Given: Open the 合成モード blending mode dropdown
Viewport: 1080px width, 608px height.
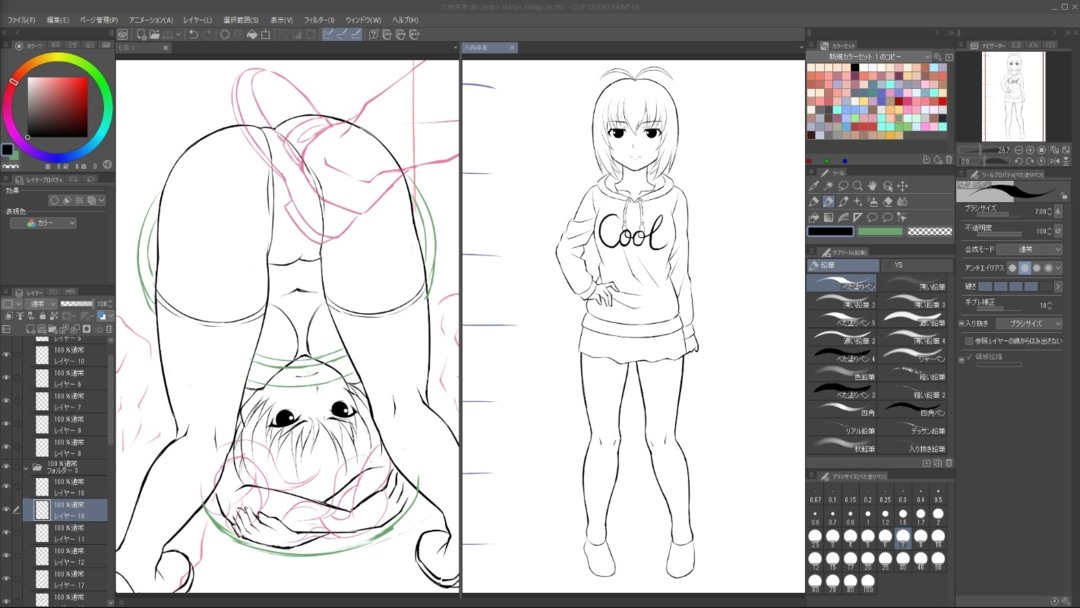Looking at the screenshot, I should point(1029,249).
